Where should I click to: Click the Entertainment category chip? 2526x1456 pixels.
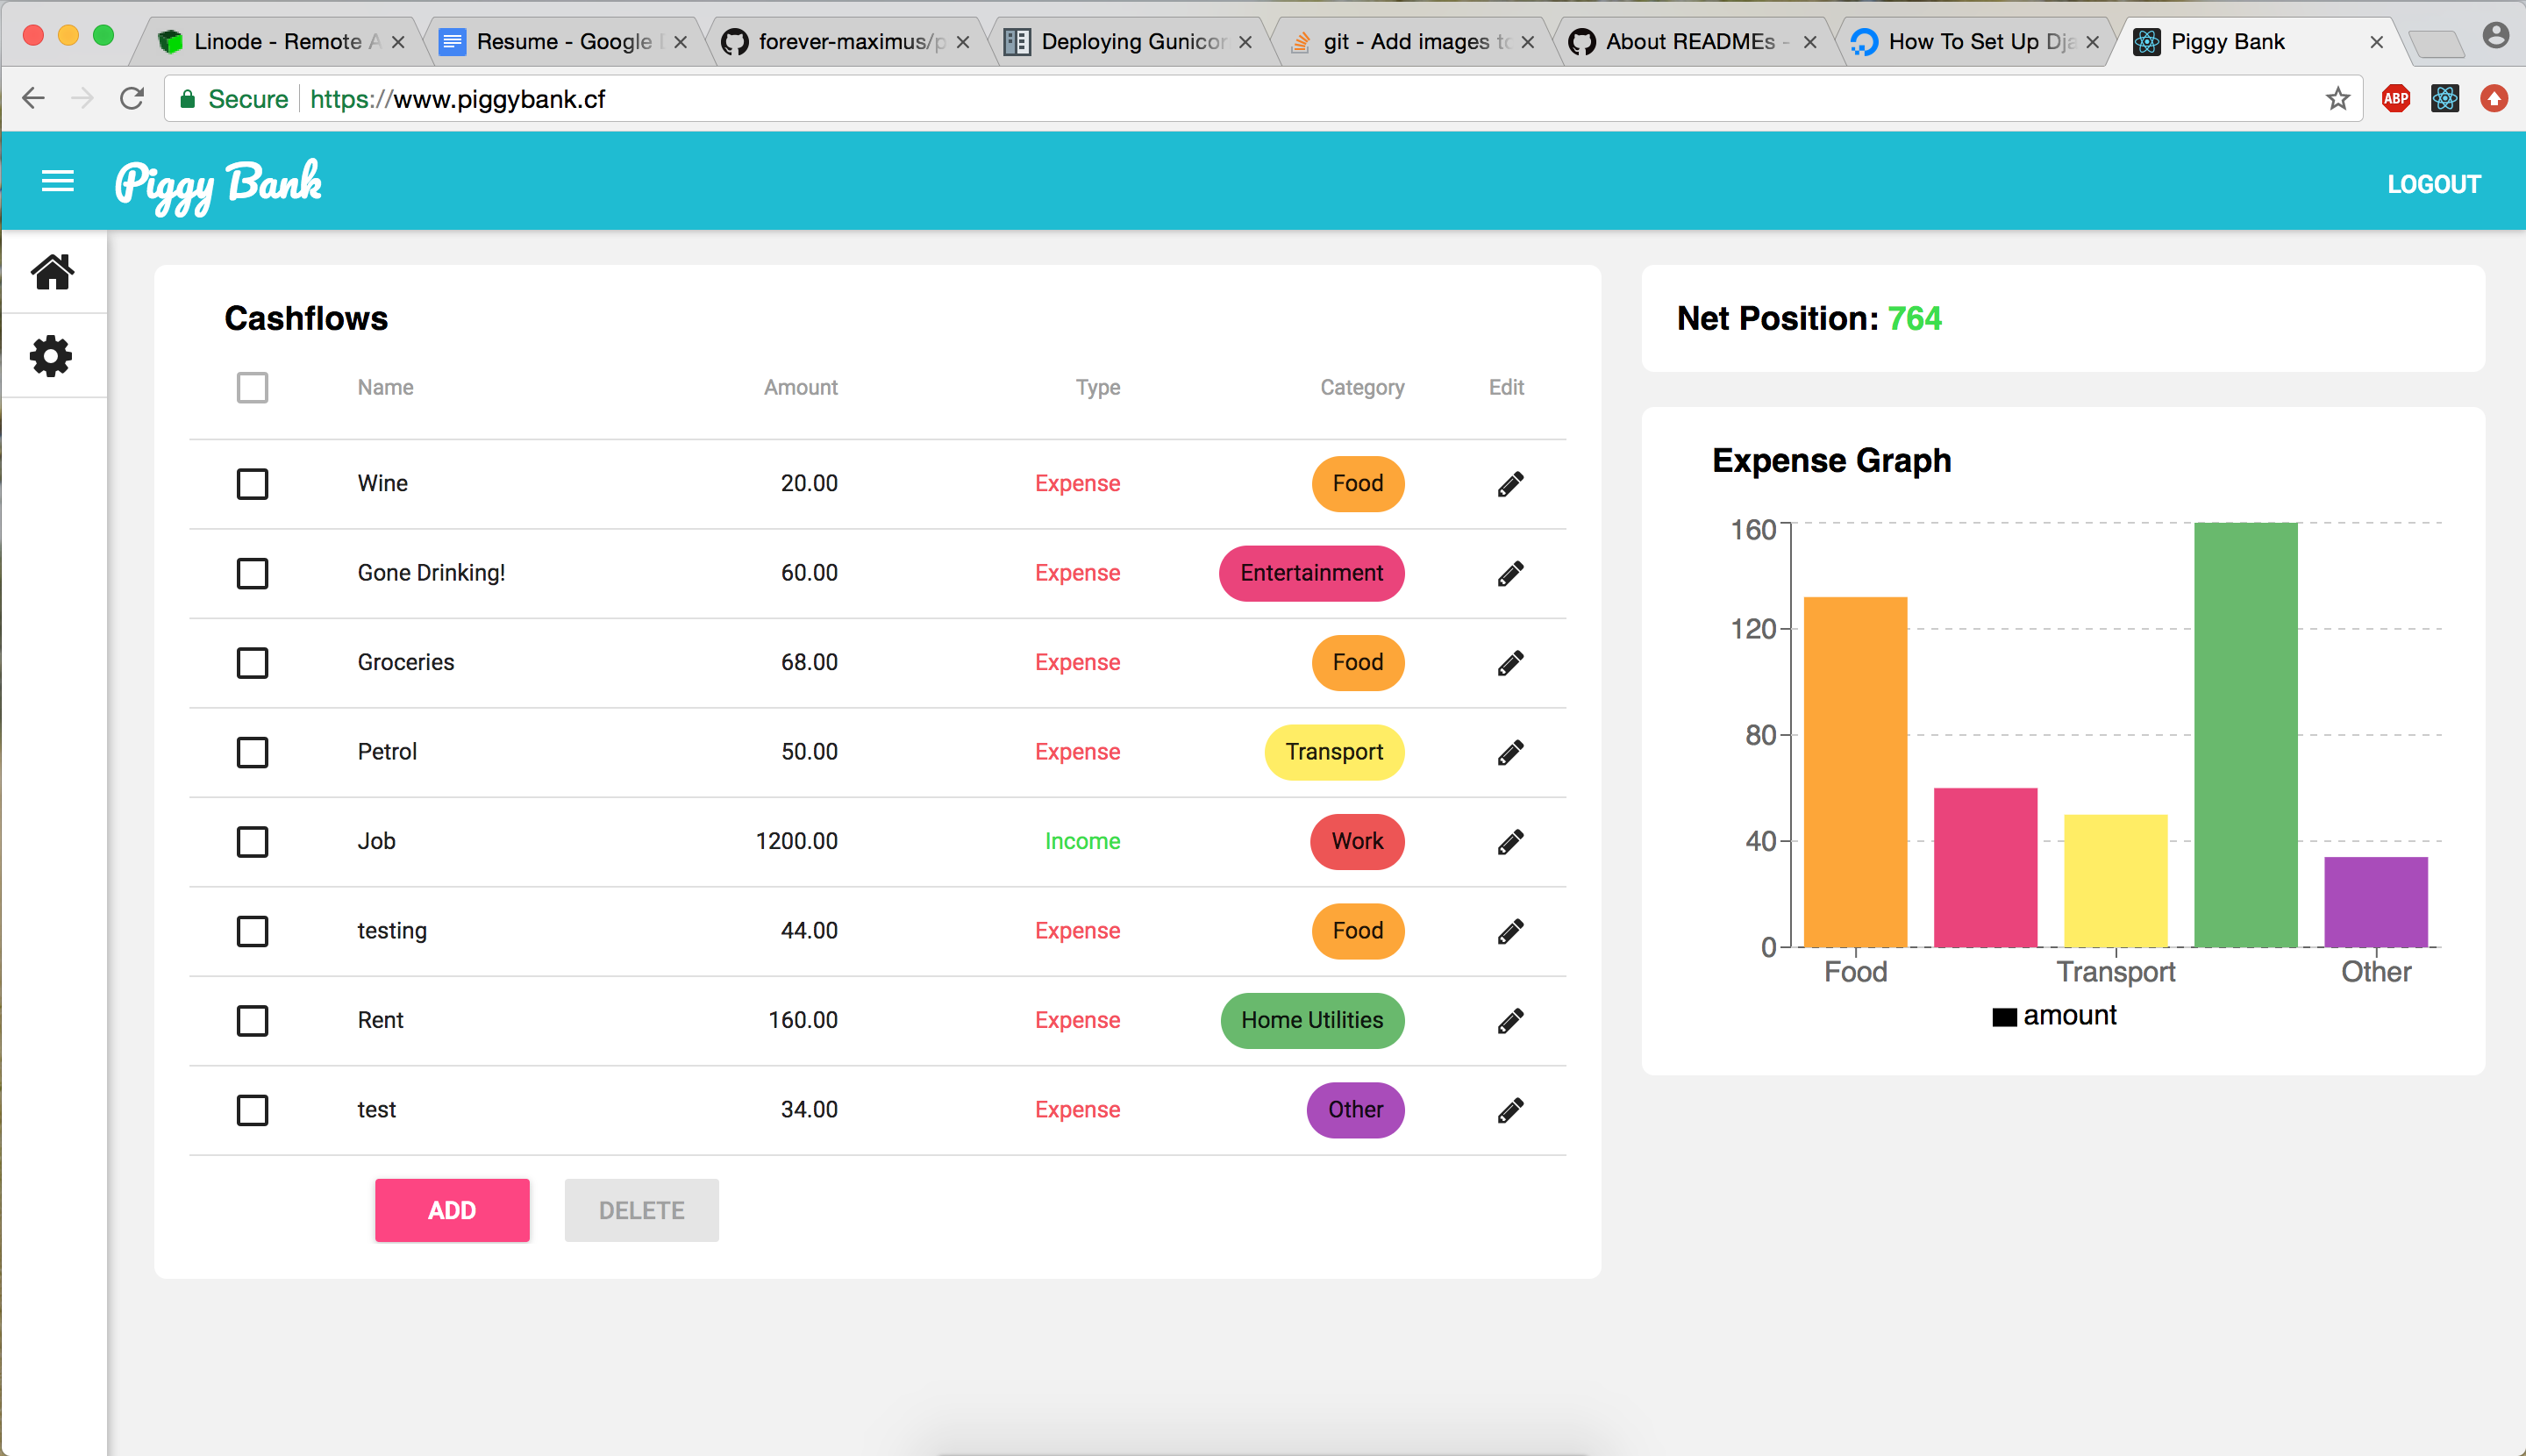click(x=1311, y=573)
